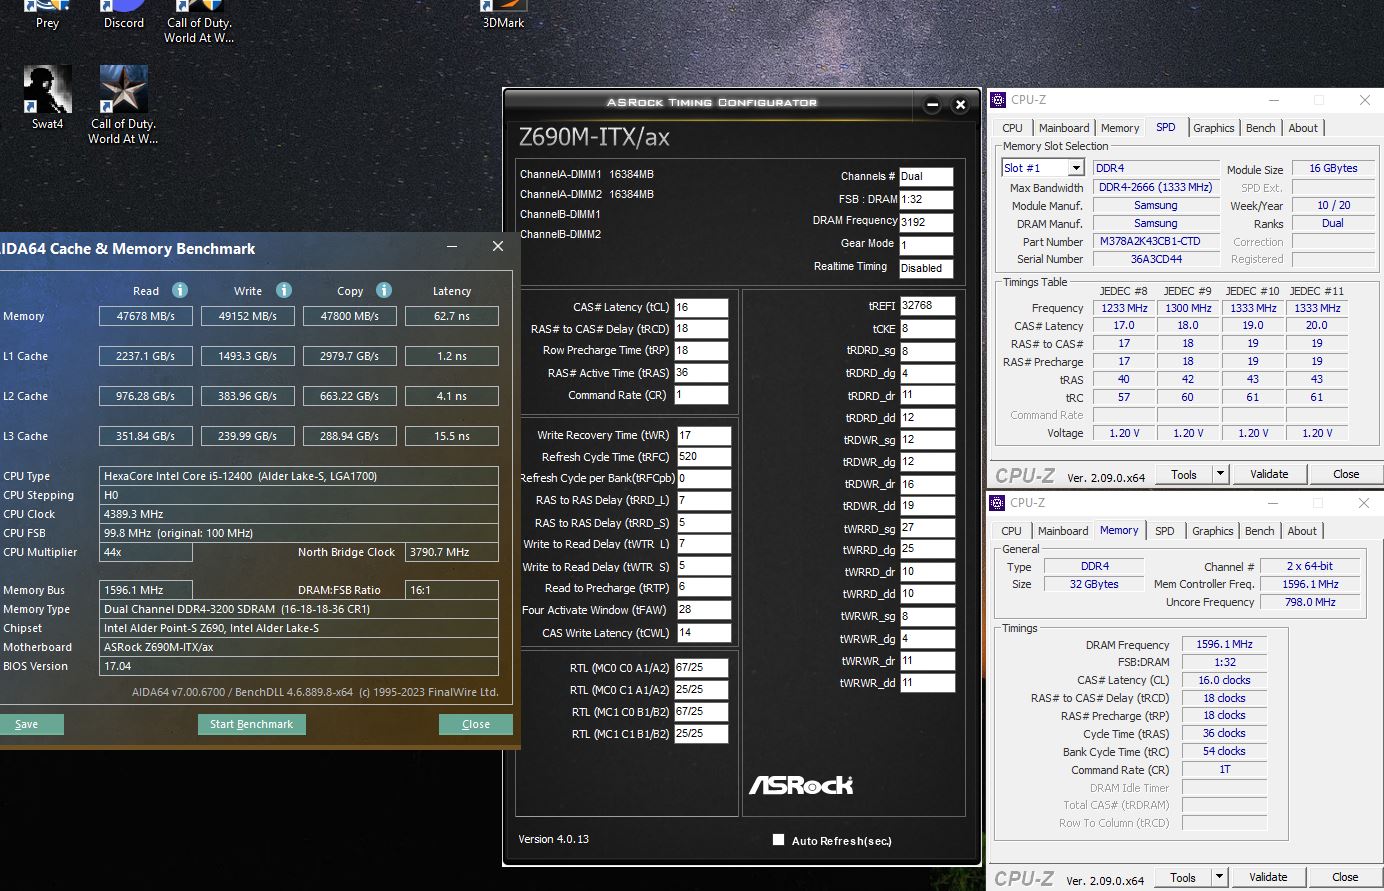This screenshot has width=1384, height=891.
Task: Click the Refresh Cycle Time (tRFC) field
Action: coord(703,456)
